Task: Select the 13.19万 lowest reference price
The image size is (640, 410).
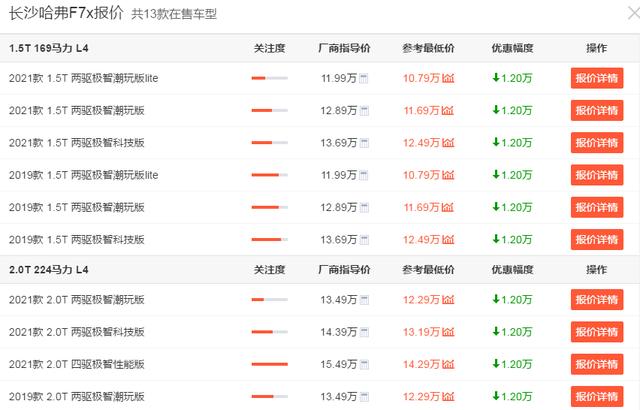Action: [x=421, y=332]
